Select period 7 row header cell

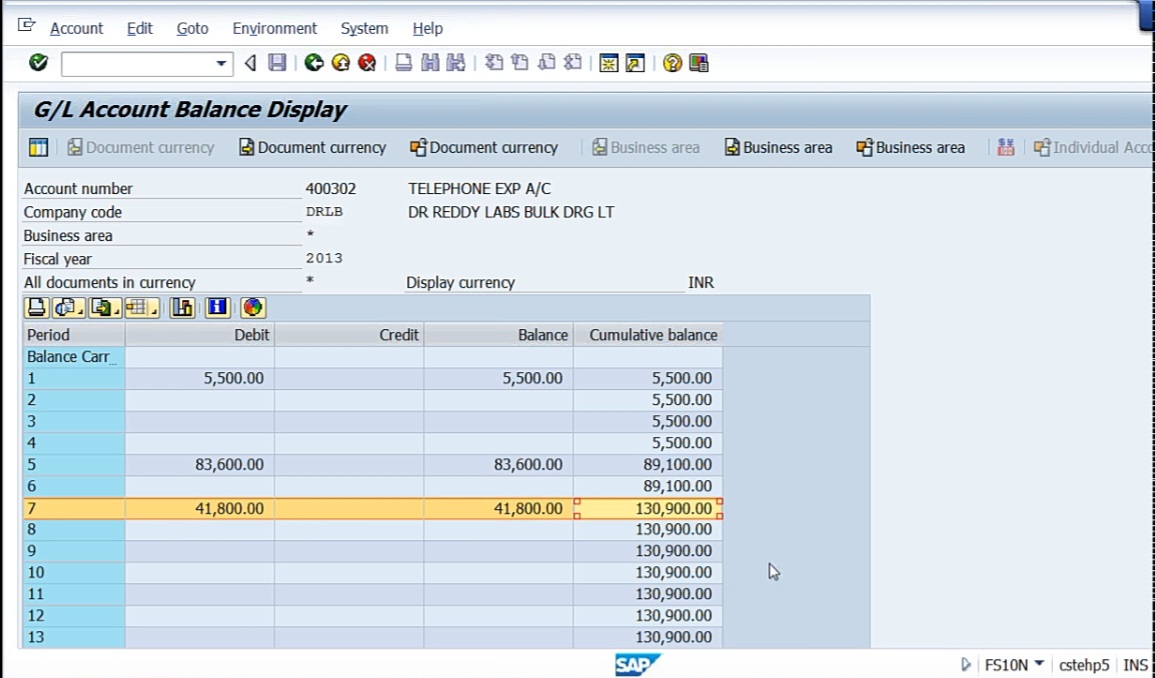click(74, 508)
